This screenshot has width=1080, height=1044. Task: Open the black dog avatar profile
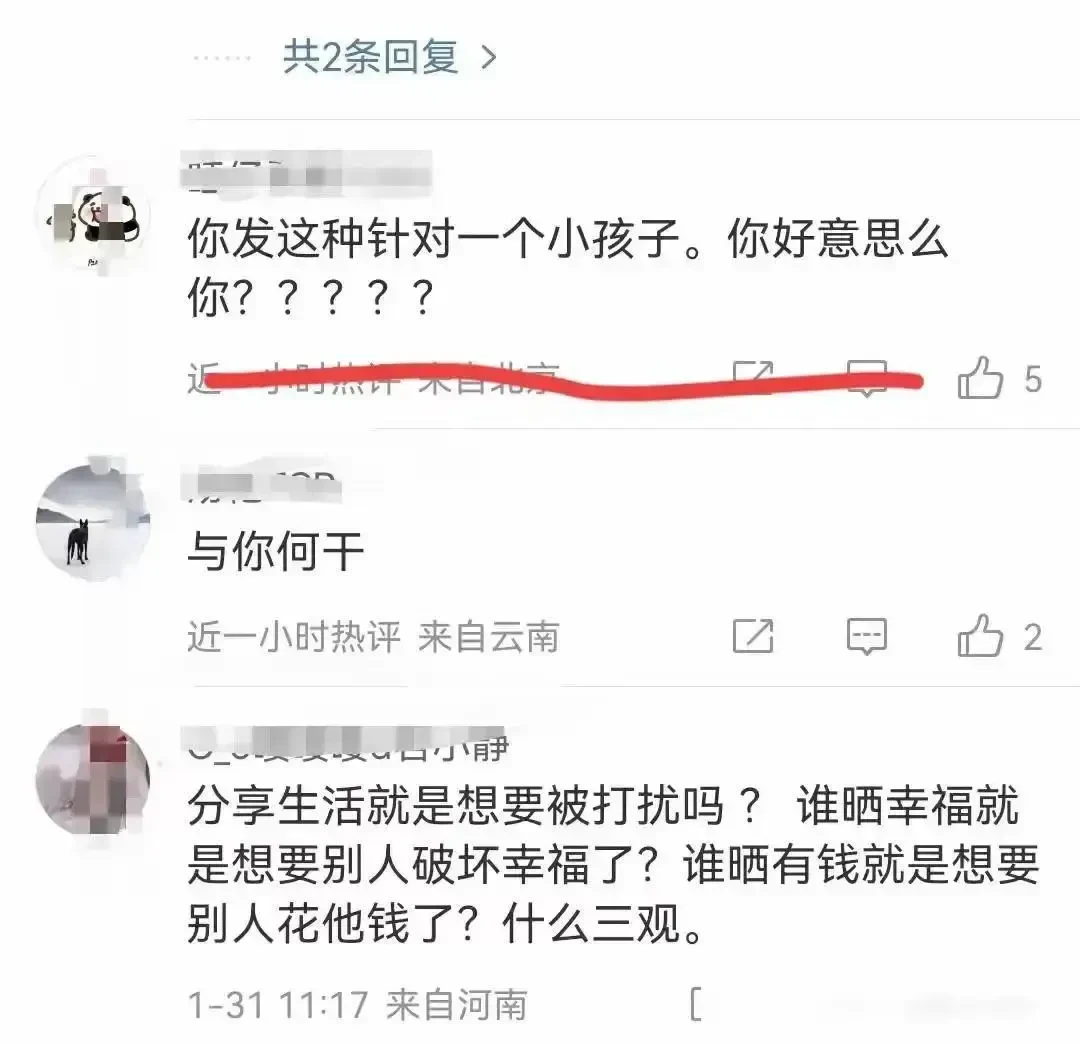[x=93, y=522]
